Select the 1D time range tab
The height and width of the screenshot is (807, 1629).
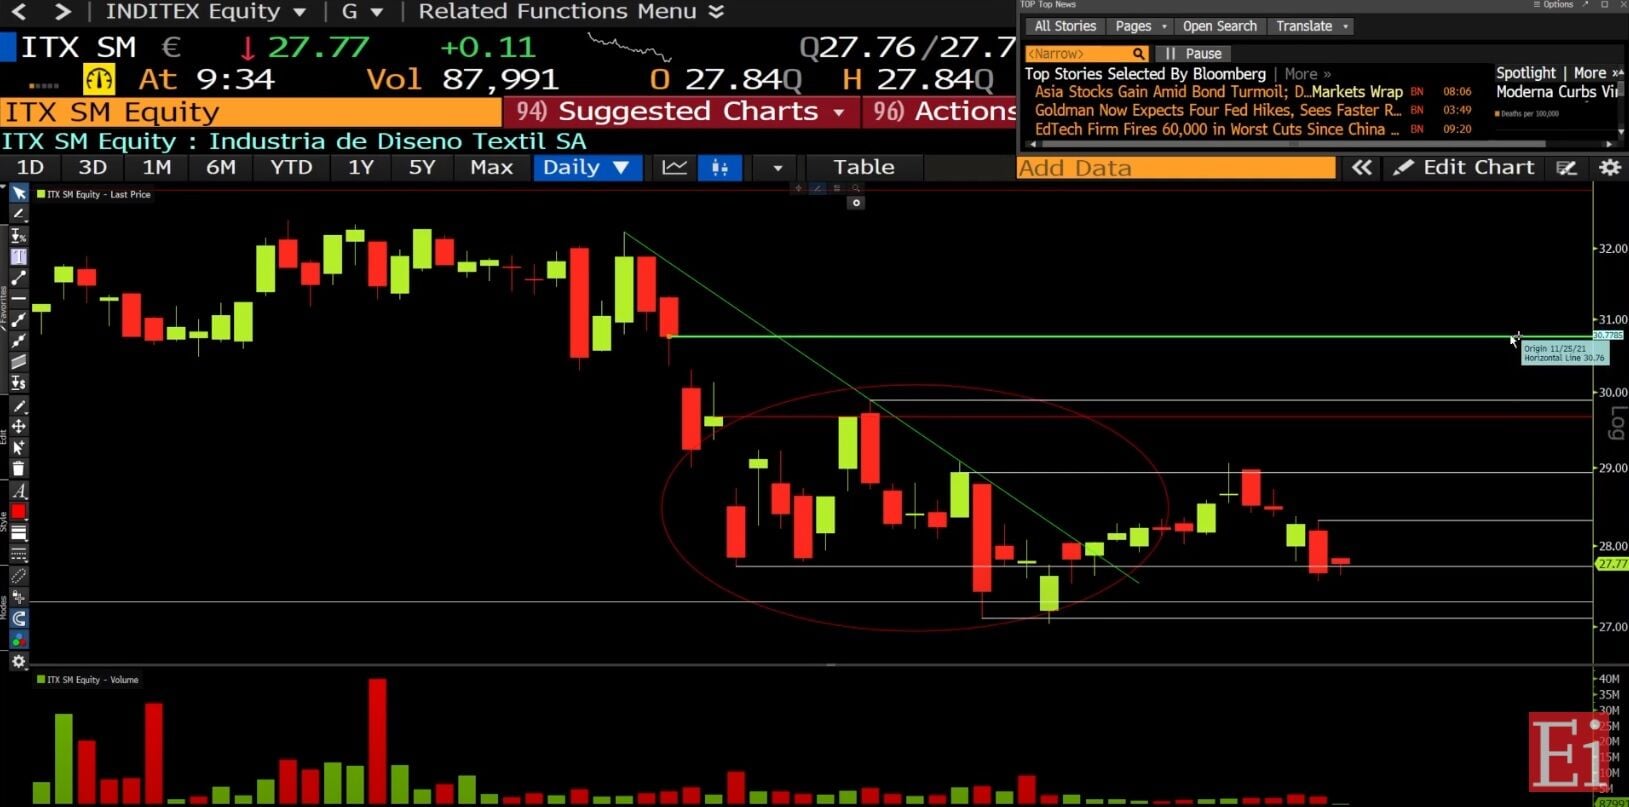click(x=30, y=168)
